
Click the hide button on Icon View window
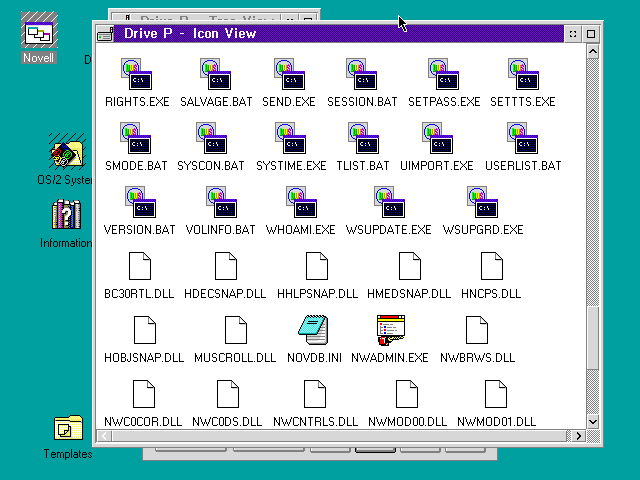[x=573, y=34]
